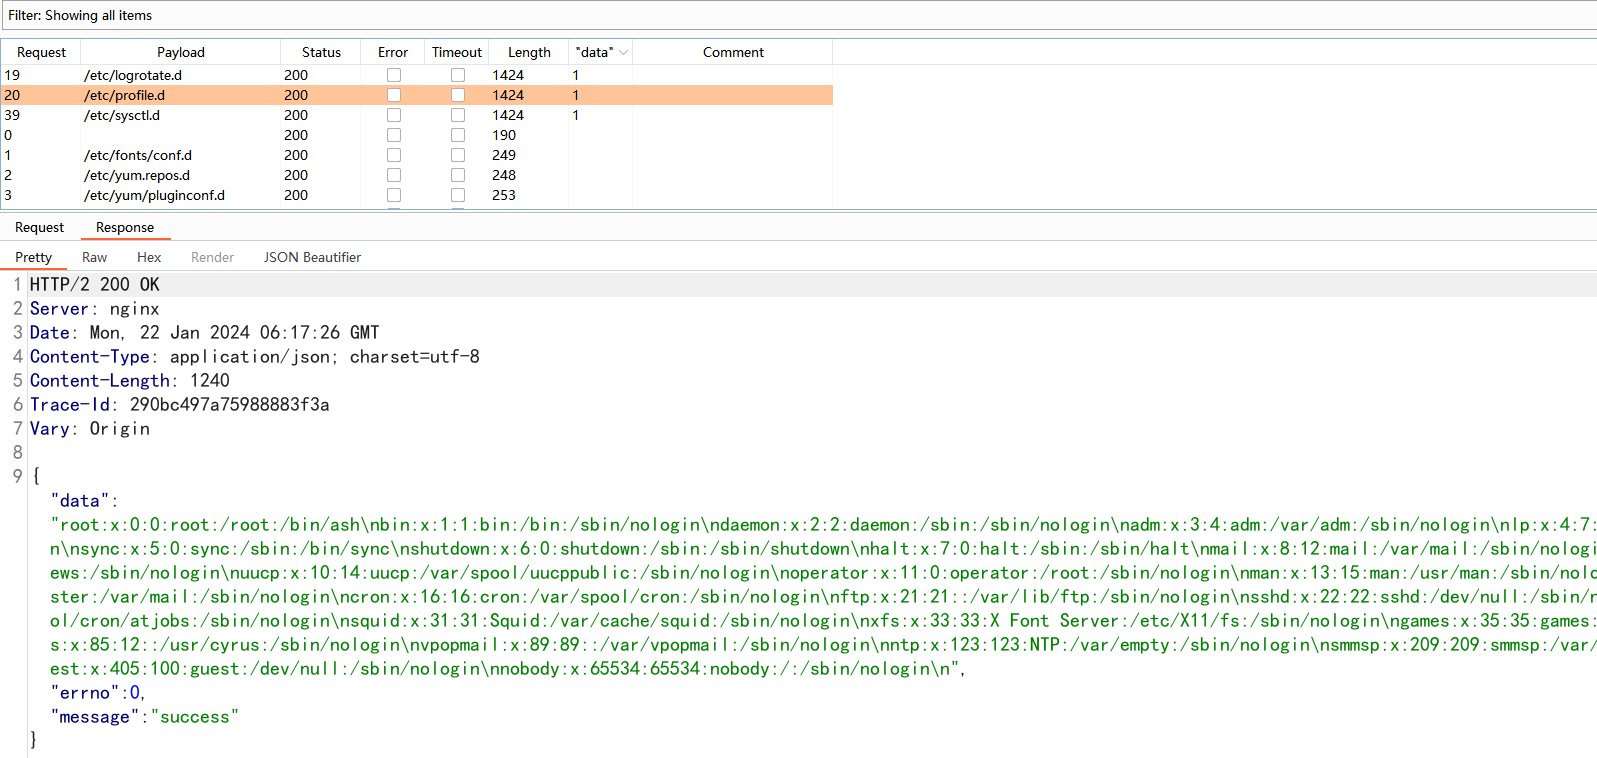Click the "errno":0 JSON line
1597x758 pixels.
click(x=98, y=693)
